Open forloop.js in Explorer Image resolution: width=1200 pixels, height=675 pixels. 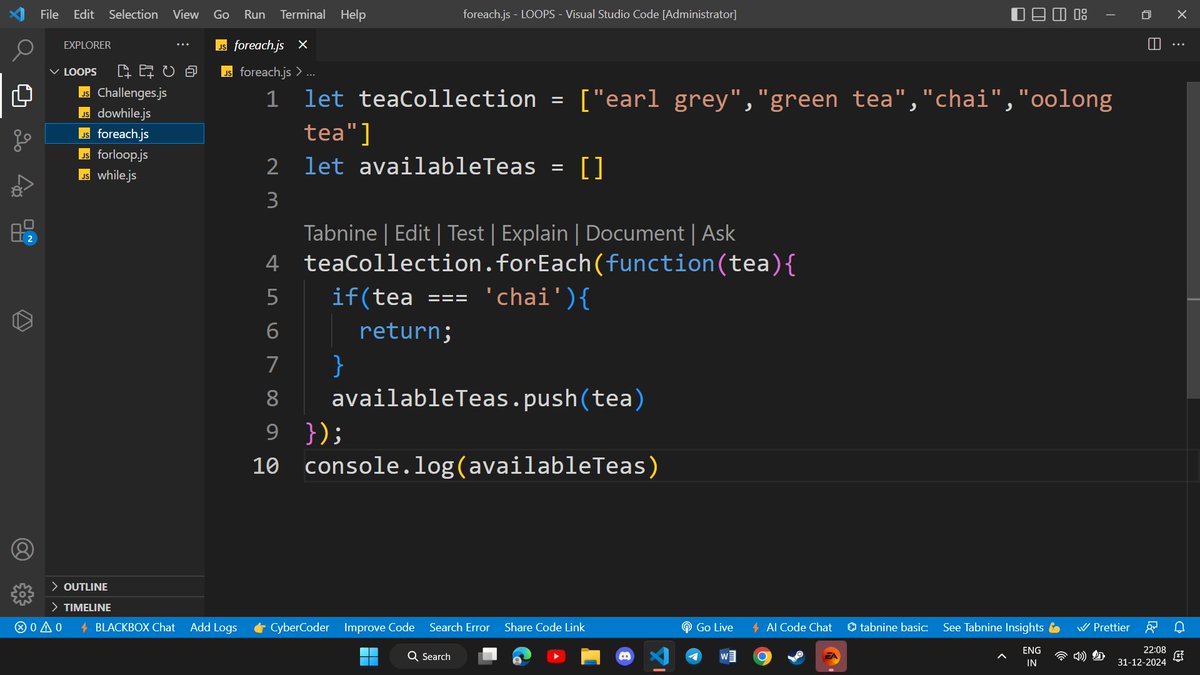click(x=125, y=154)
